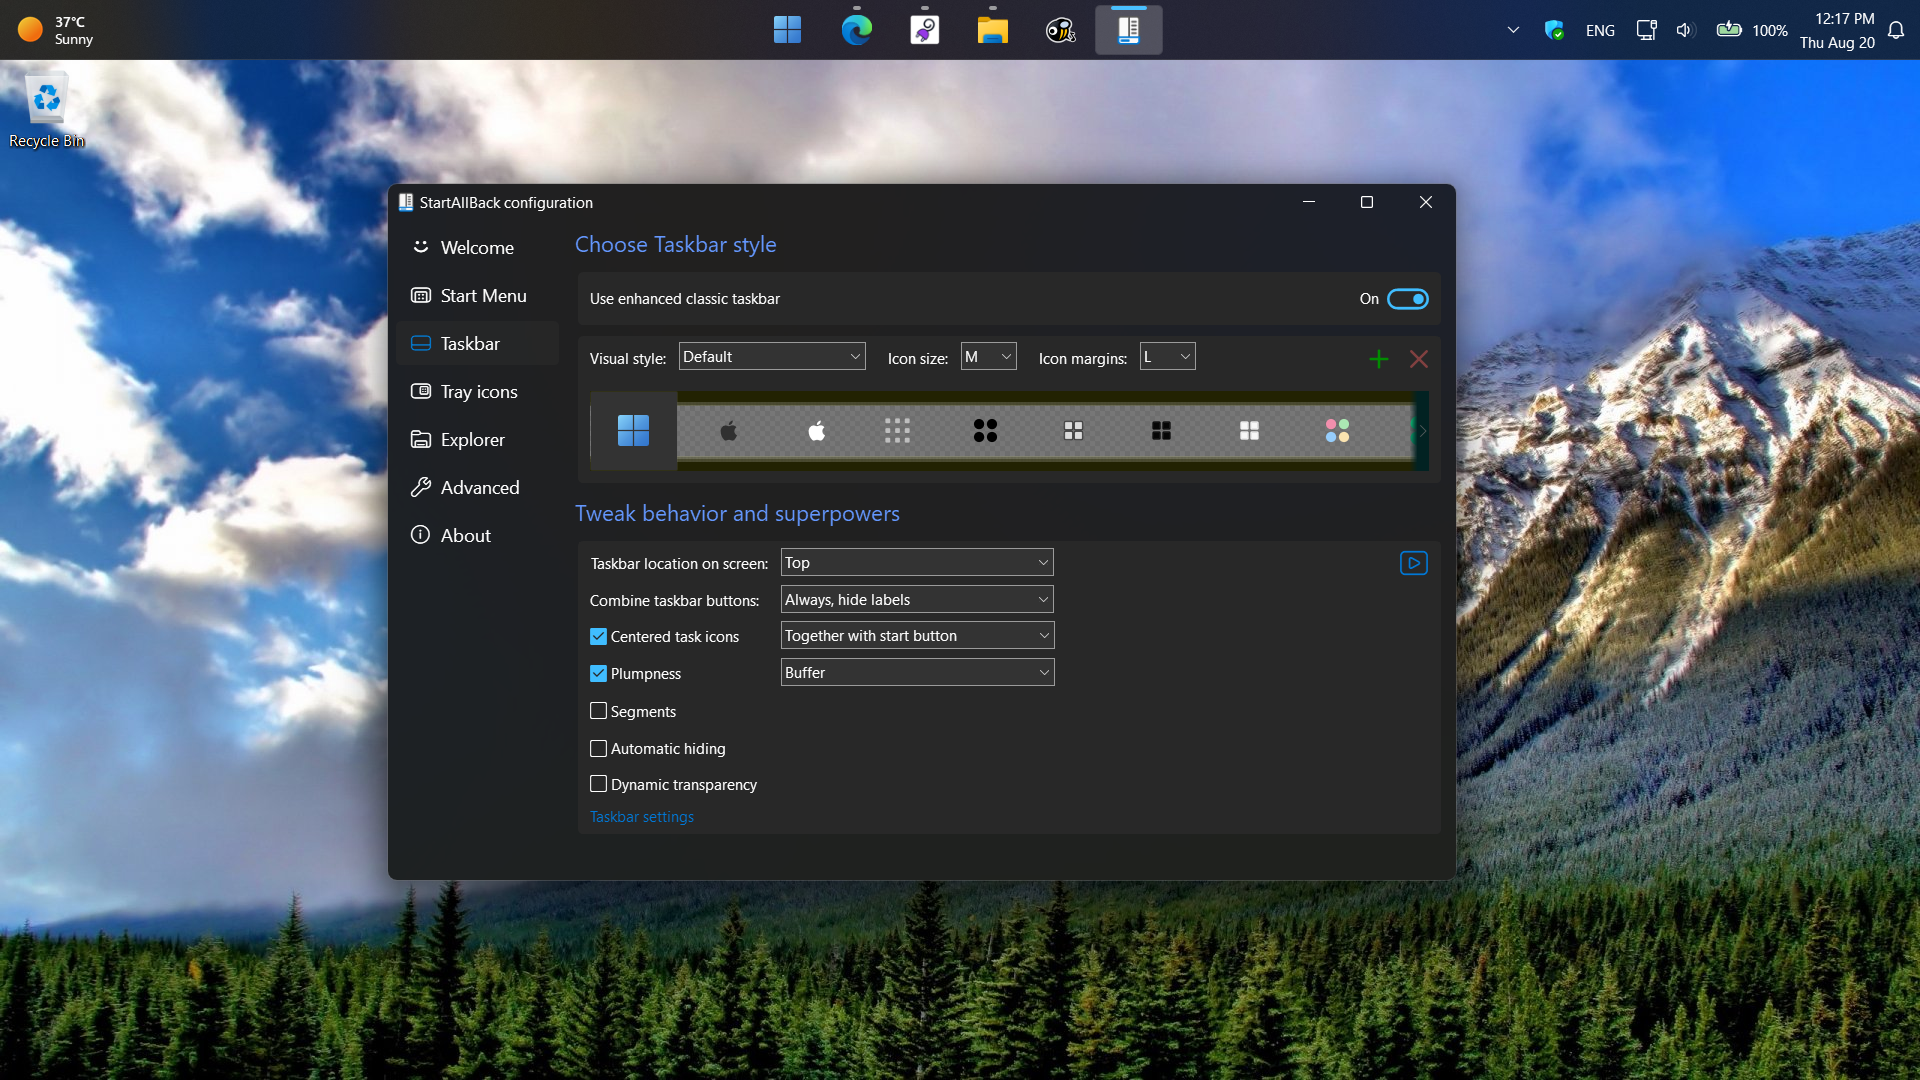This screenshot has width=1920, height=1080.
Task: Pick the colorful four-dot start icon
Action: pos(1337,431)
